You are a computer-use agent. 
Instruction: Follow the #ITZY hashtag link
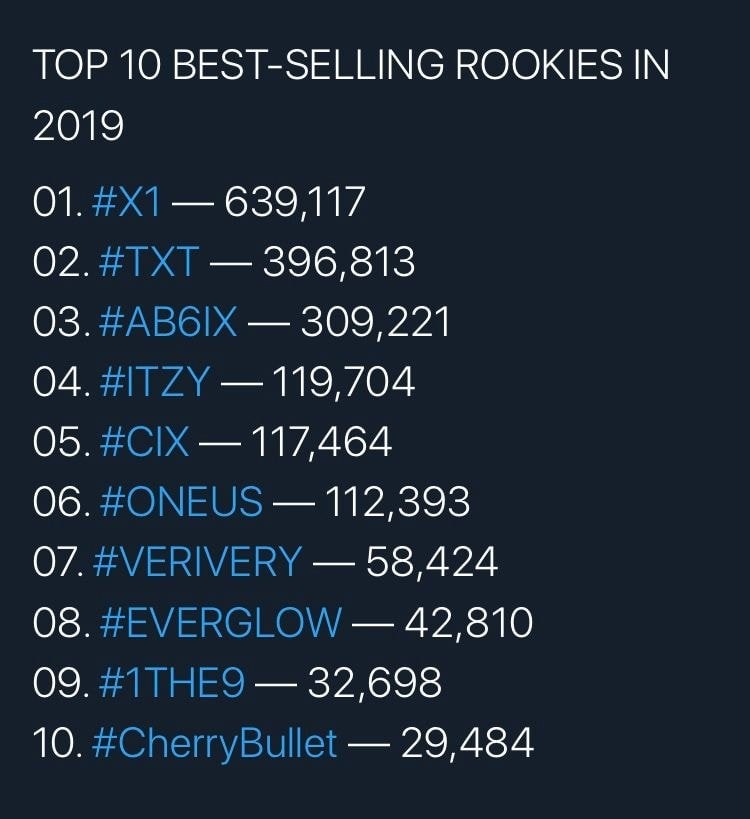154,382
